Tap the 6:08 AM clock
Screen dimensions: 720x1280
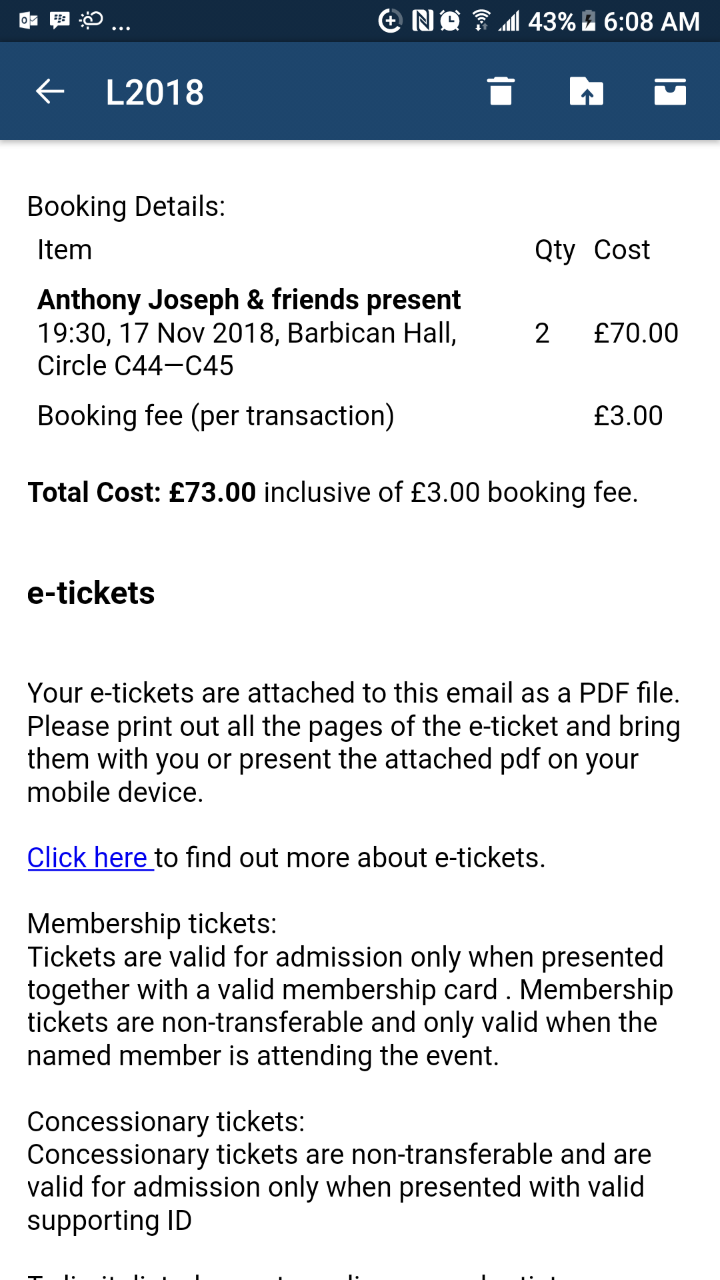point(652,20)
